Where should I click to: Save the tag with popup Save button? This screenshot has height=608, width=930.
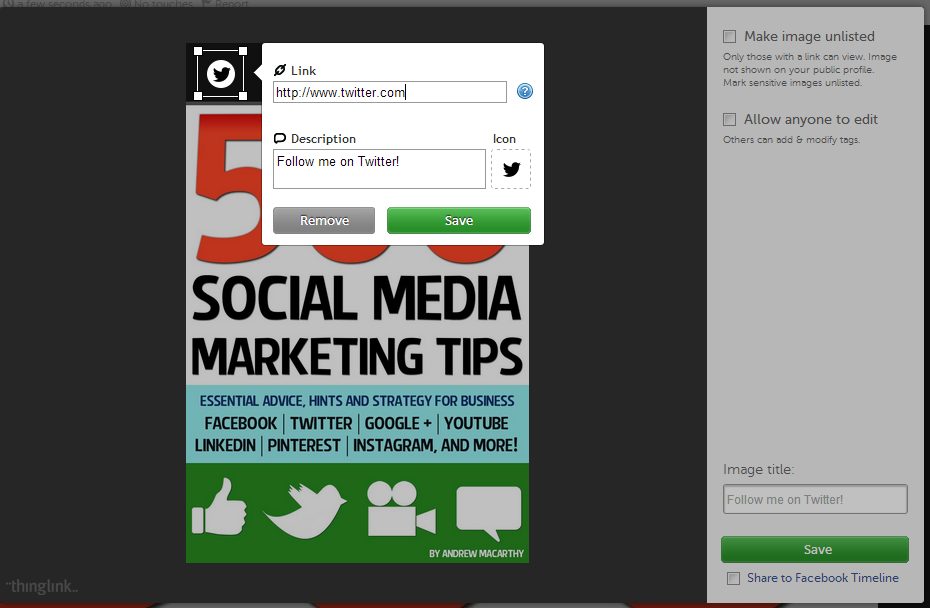(x=458, y=221)
